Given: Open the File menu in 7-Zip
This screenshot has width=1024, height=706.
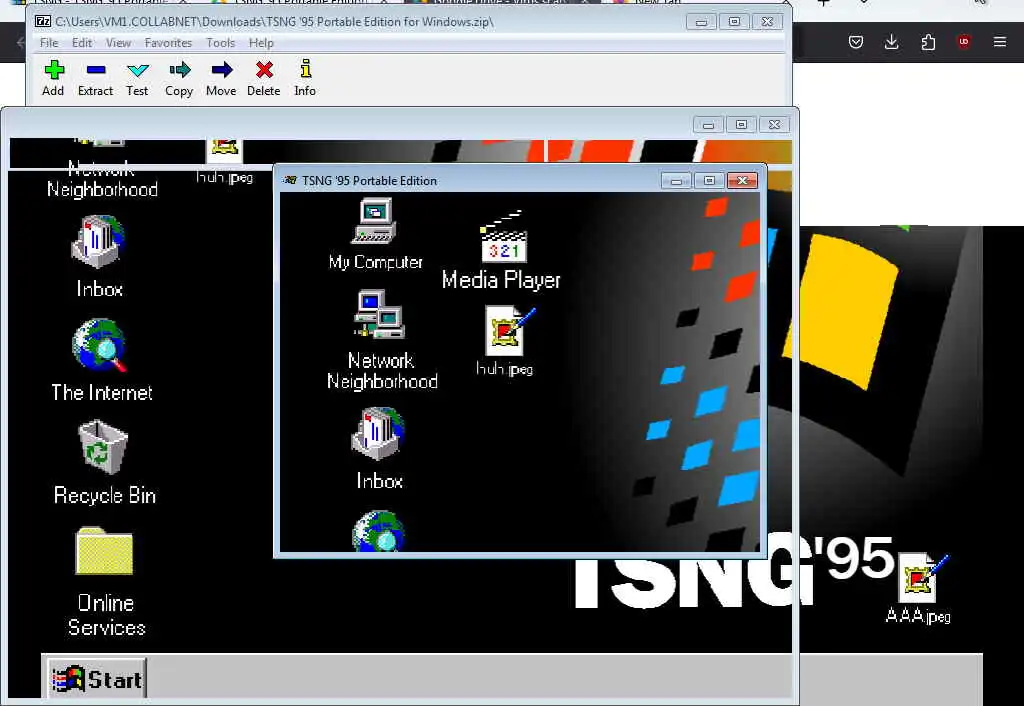Looking at the screenshot, I should point(49,43).
